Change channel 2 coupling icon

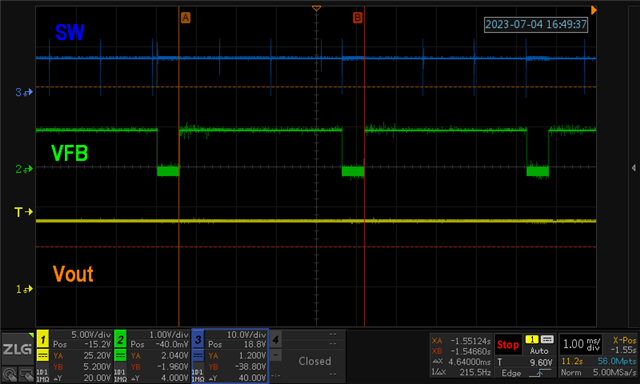(120, 355)
